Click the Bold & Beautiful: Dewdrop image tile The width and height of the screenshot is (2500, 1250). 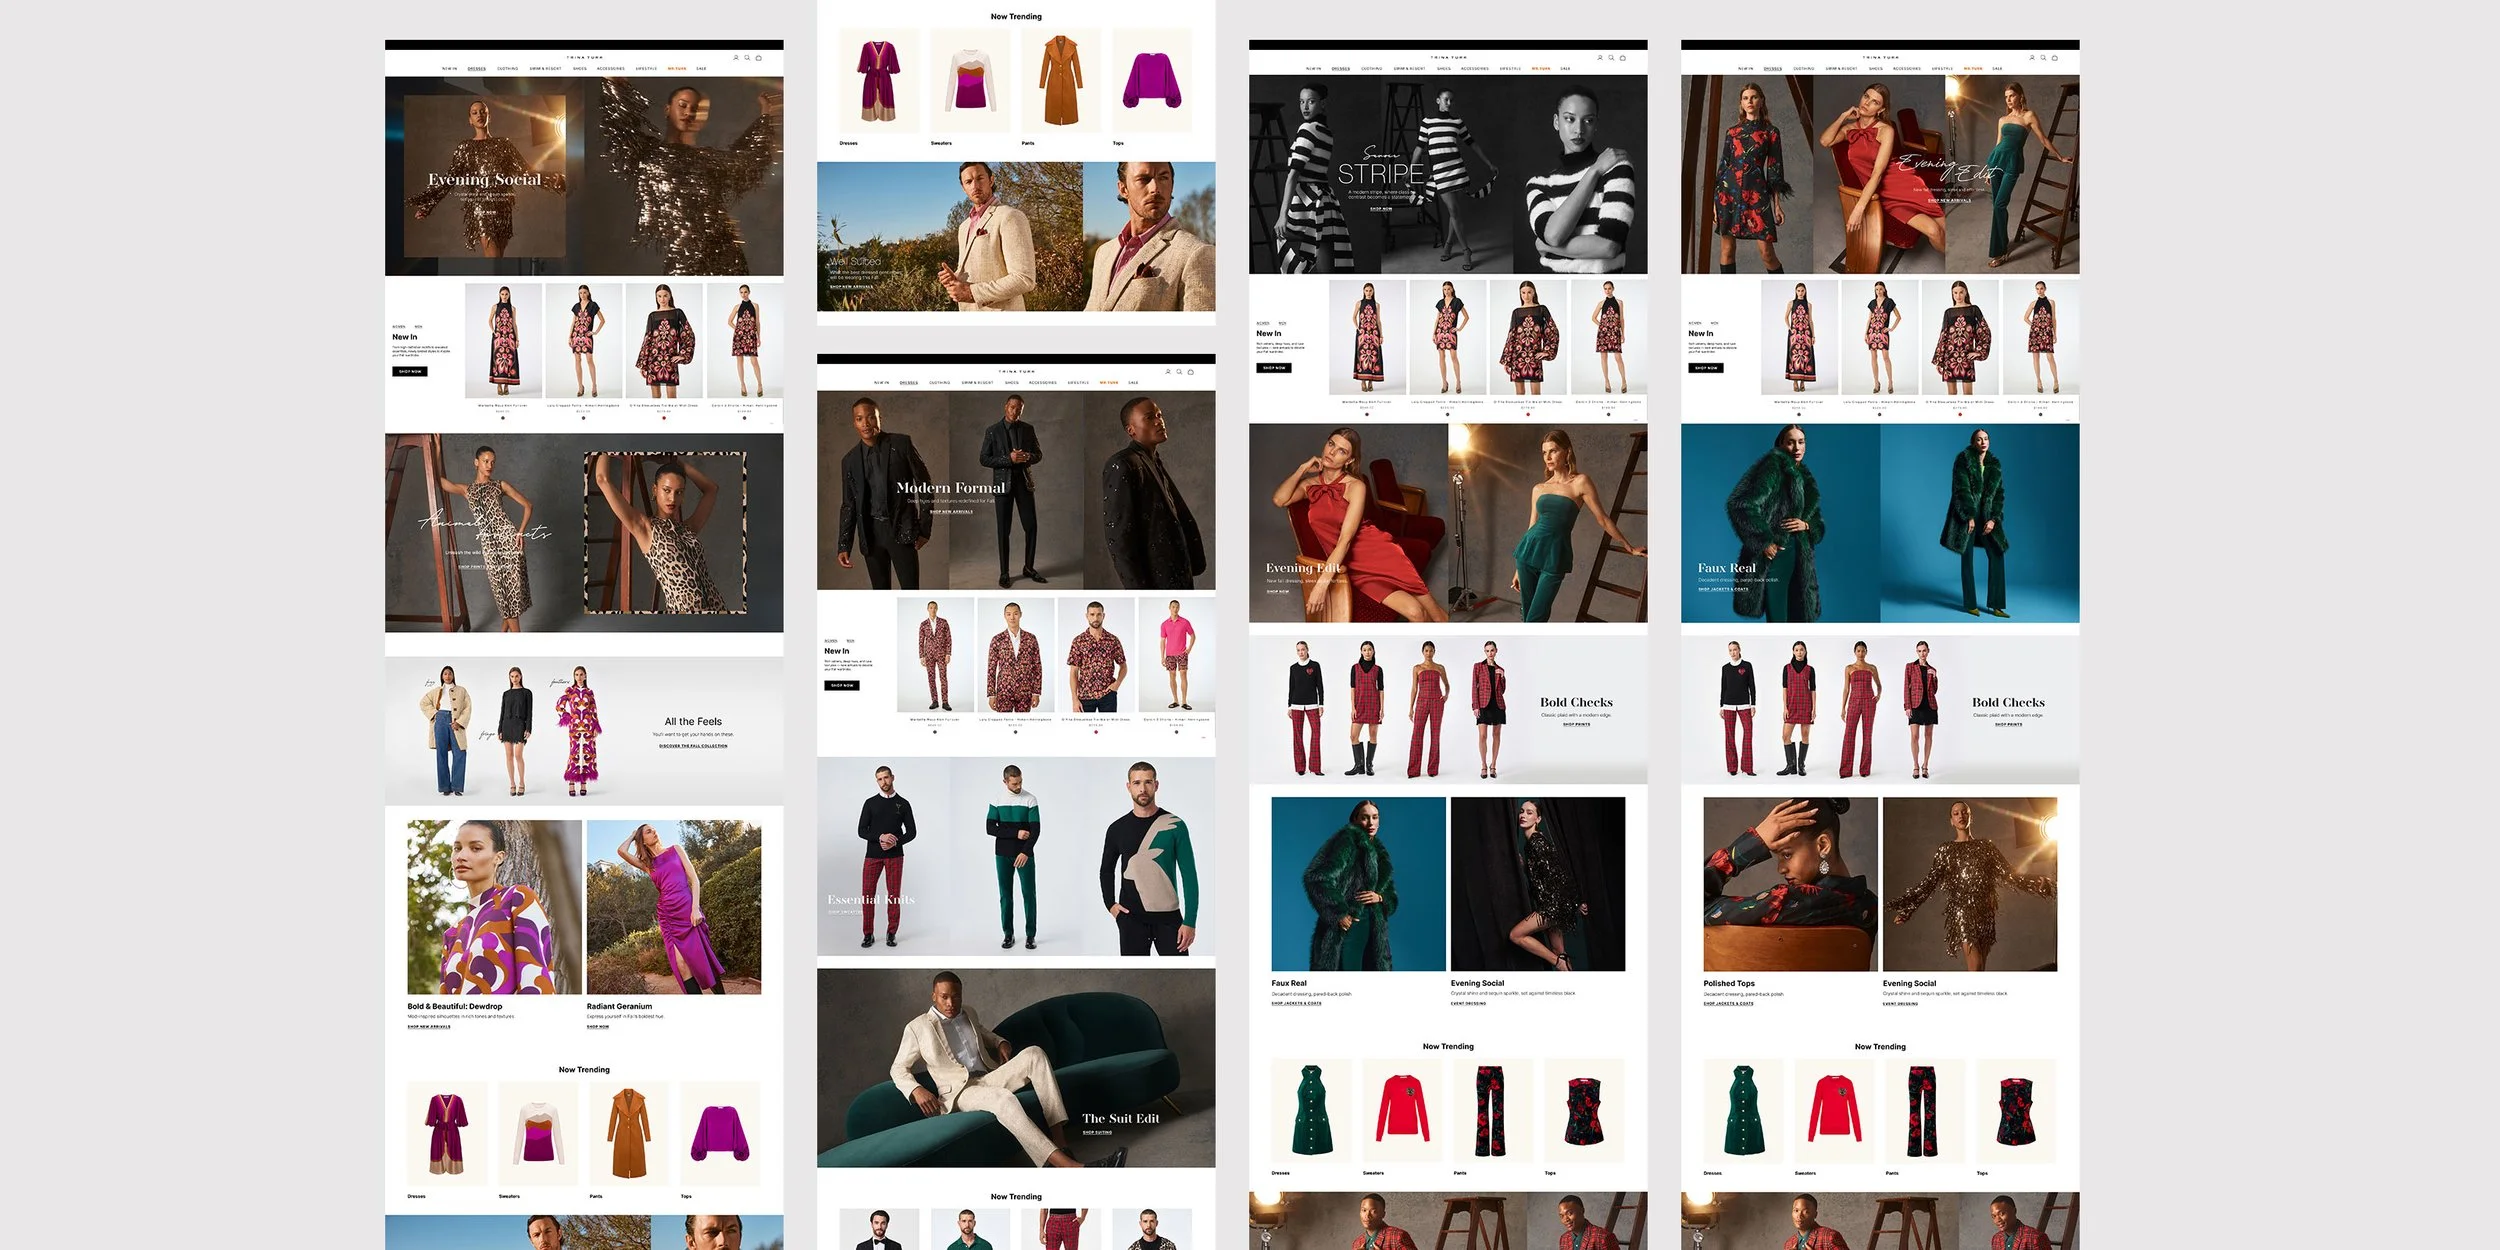point(494,907)
